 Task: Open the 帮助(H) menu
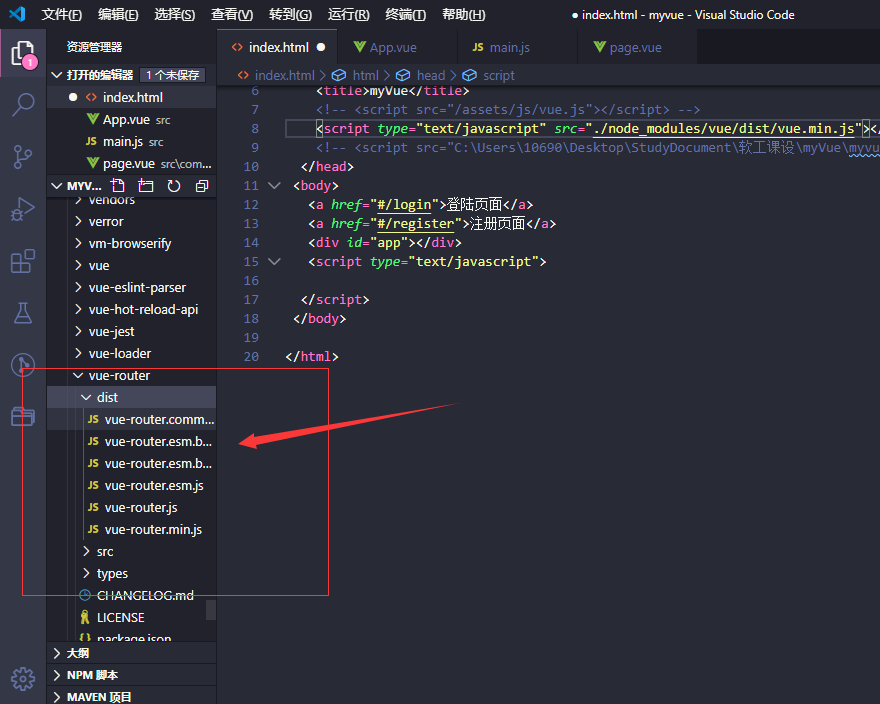pos(464,15)
